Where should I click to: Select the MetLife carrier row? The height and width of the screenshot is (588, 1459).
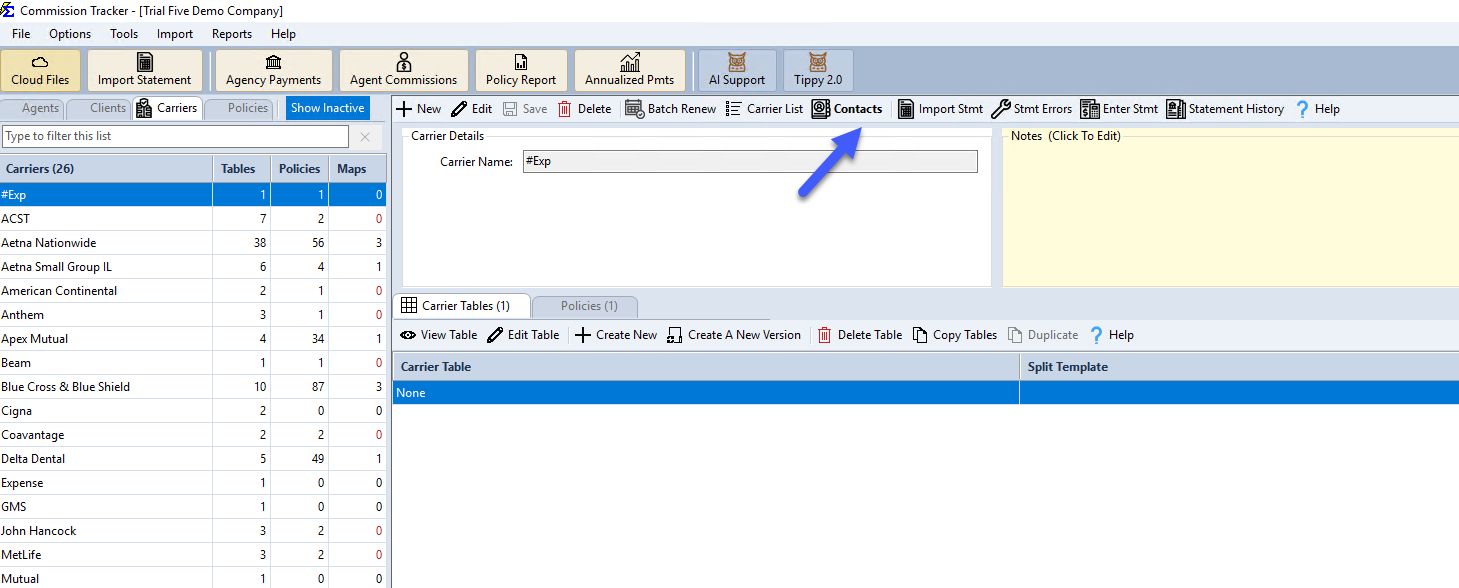coord(193,555)
